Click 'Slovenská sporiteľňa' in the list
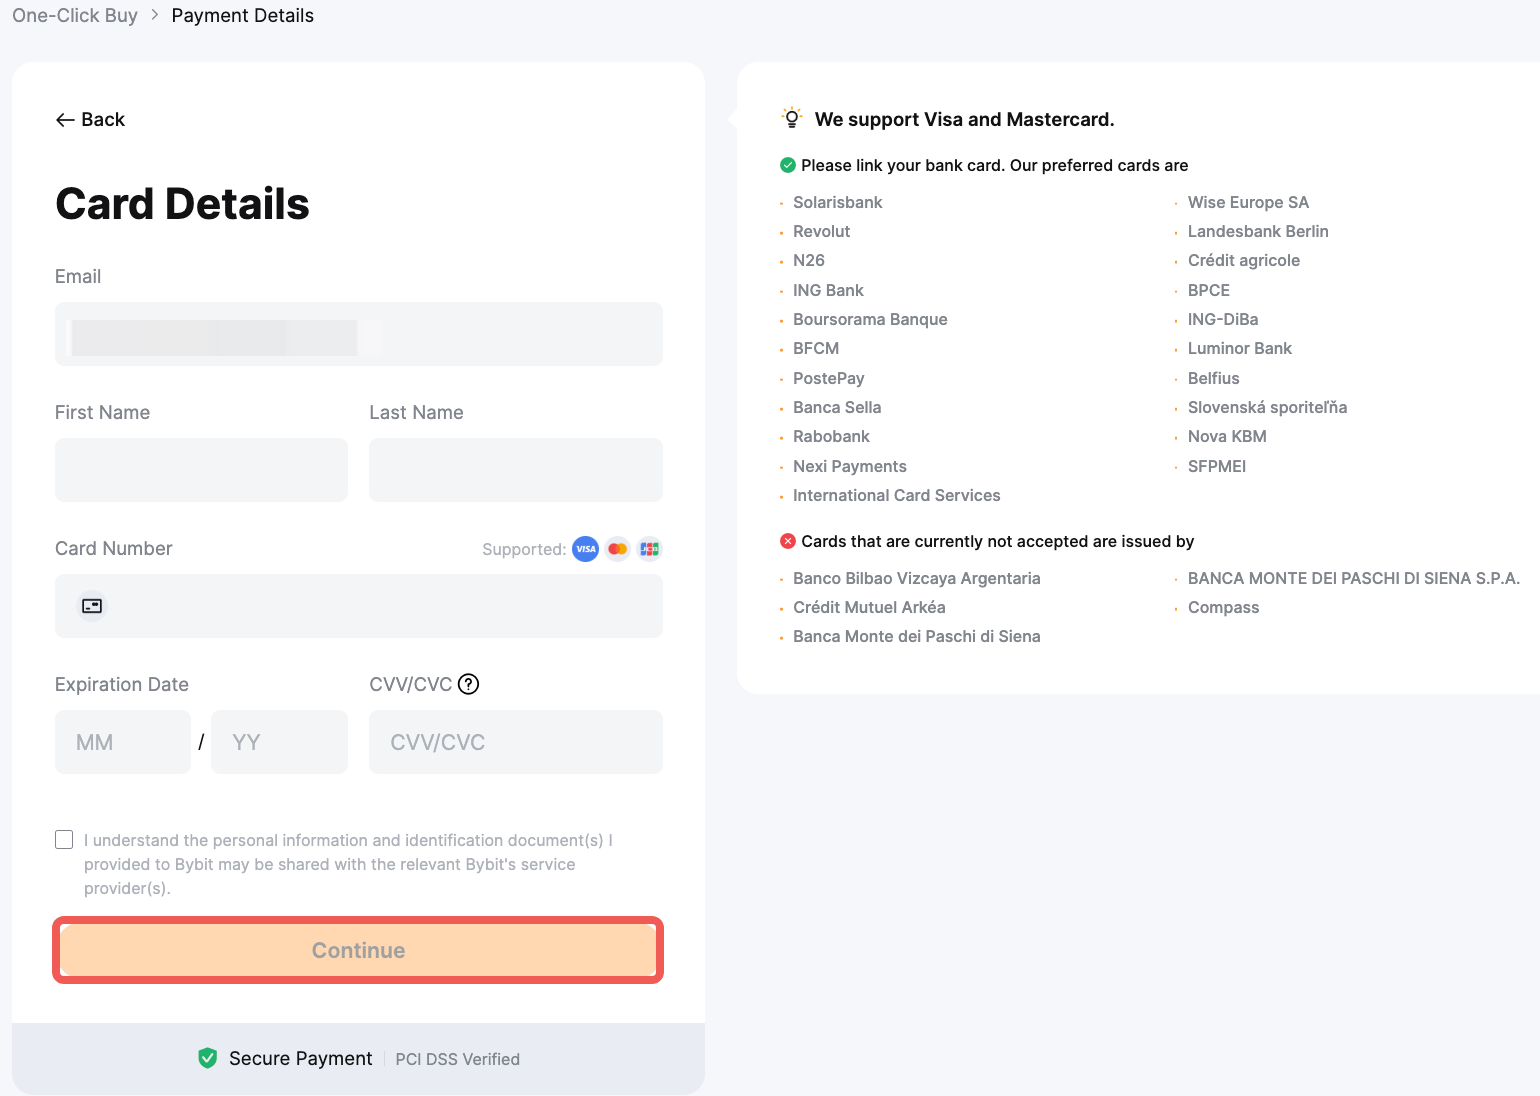Image resolution: width=1540 pixels, height=1096 pixels. 1268,407
